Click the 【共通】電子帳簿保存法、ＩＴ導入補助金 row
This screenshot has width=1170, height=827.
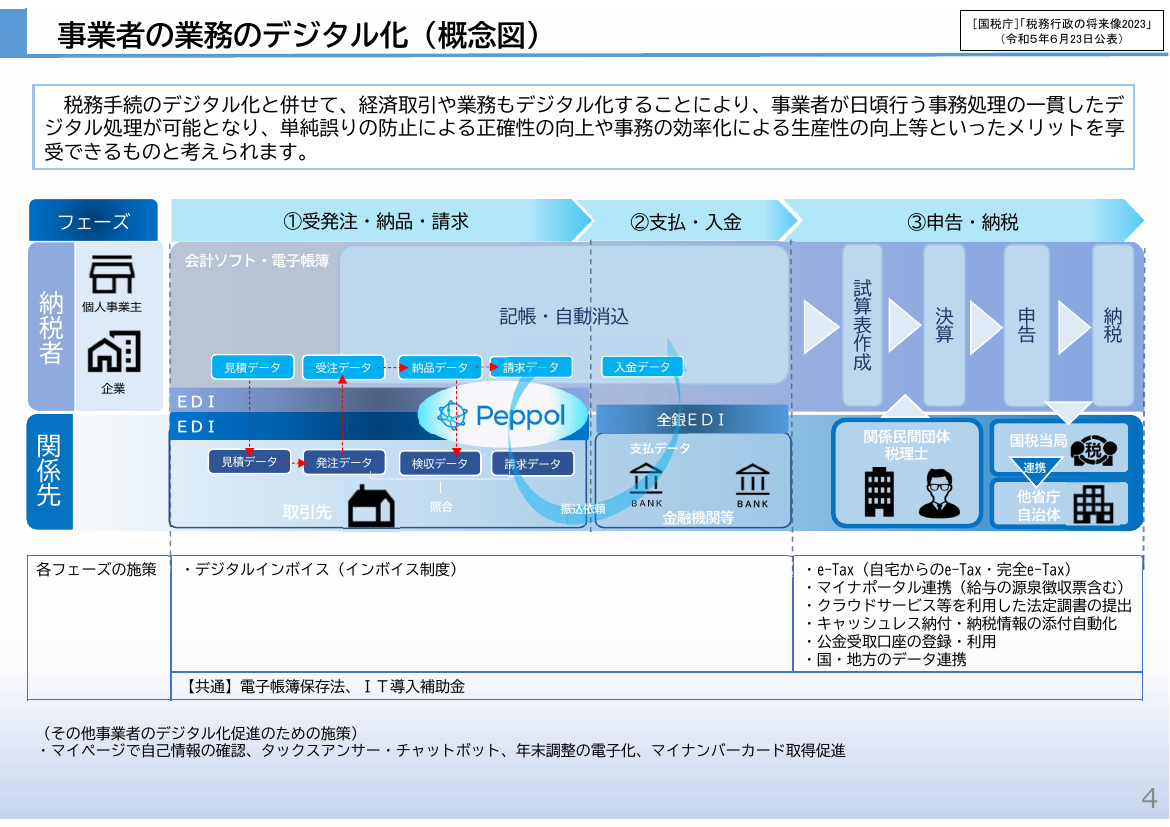[657, 686]
